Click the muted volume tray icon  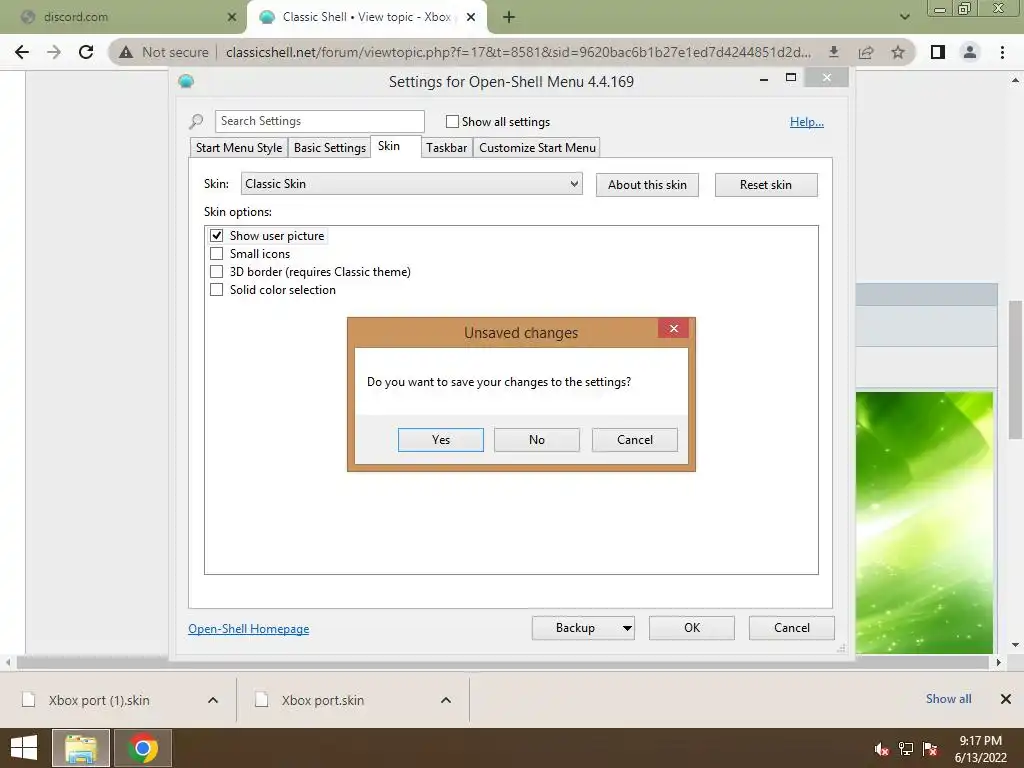pos(881,749)
